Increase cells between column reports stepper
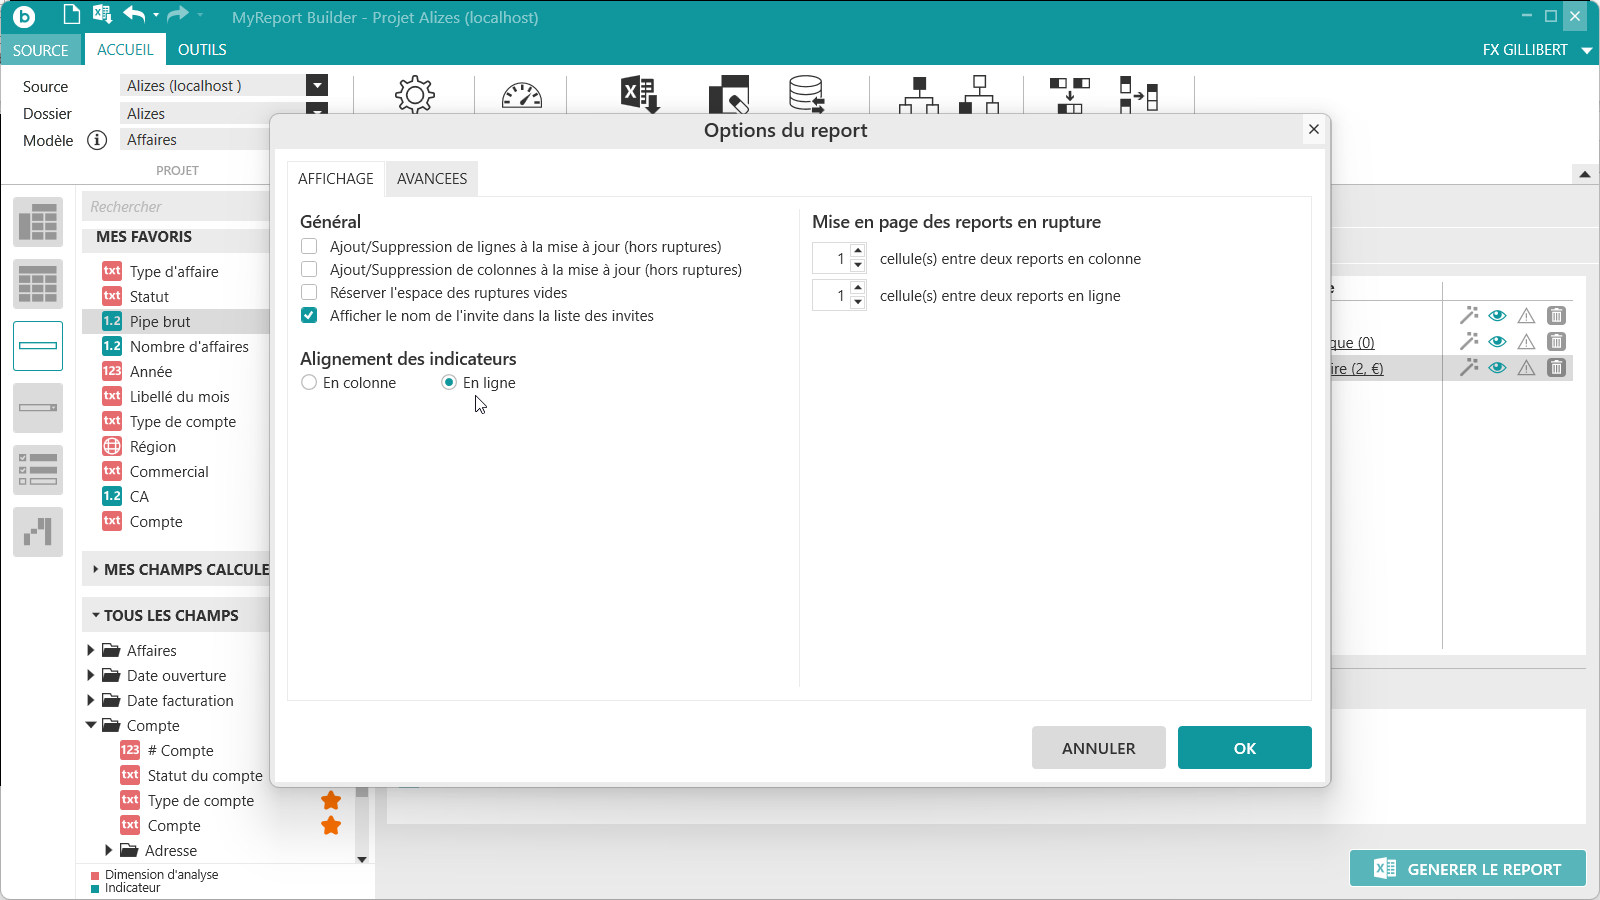This screenshot has height=900, width=1600. [858, 252]
